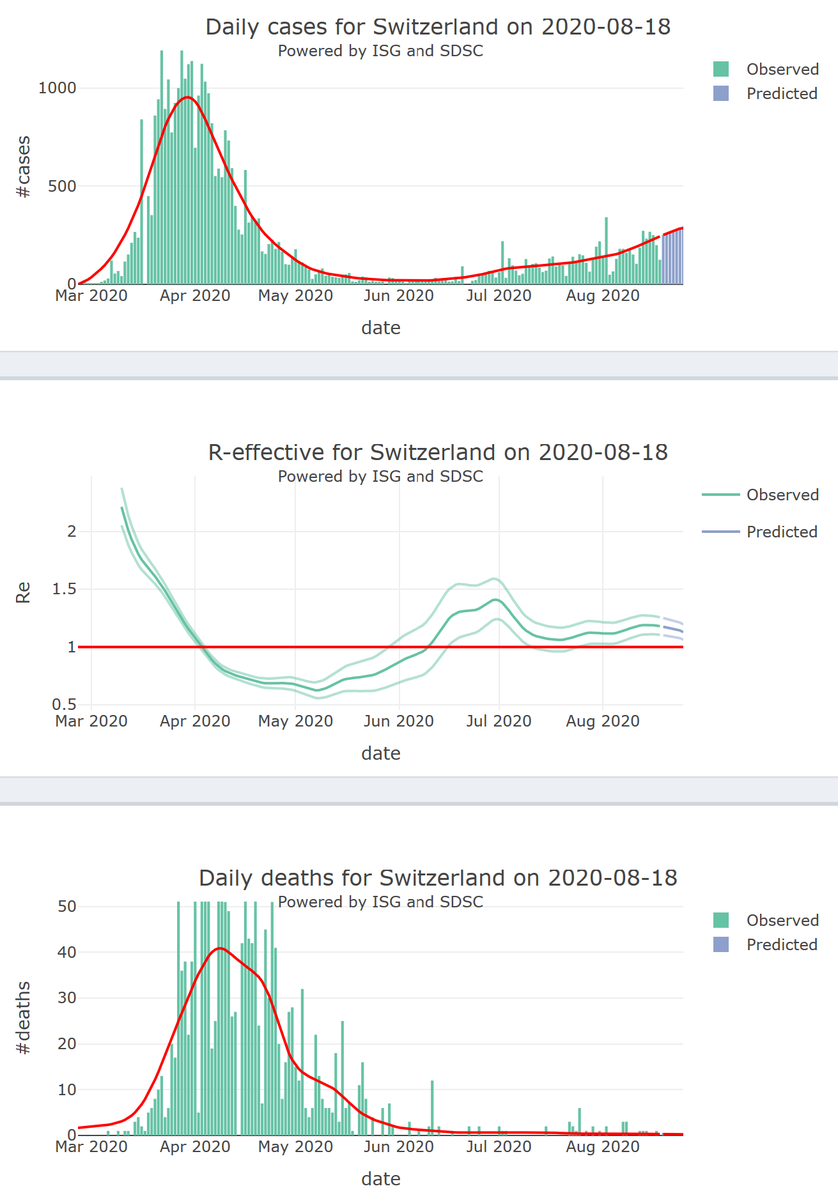Viewport: 838px width, 1200px height.
Task: Click the 500 tick on cases y-axis
Action: (x=62, y=186)
